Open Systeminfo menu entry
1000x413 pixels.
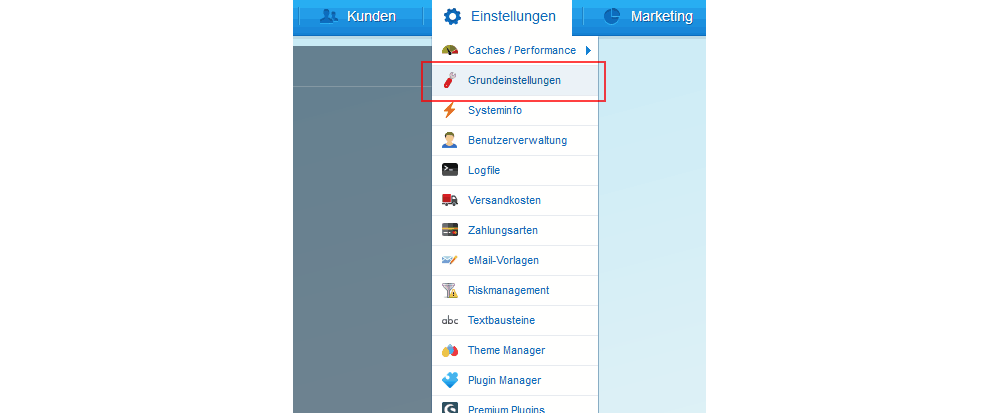(x=515, y=110)
